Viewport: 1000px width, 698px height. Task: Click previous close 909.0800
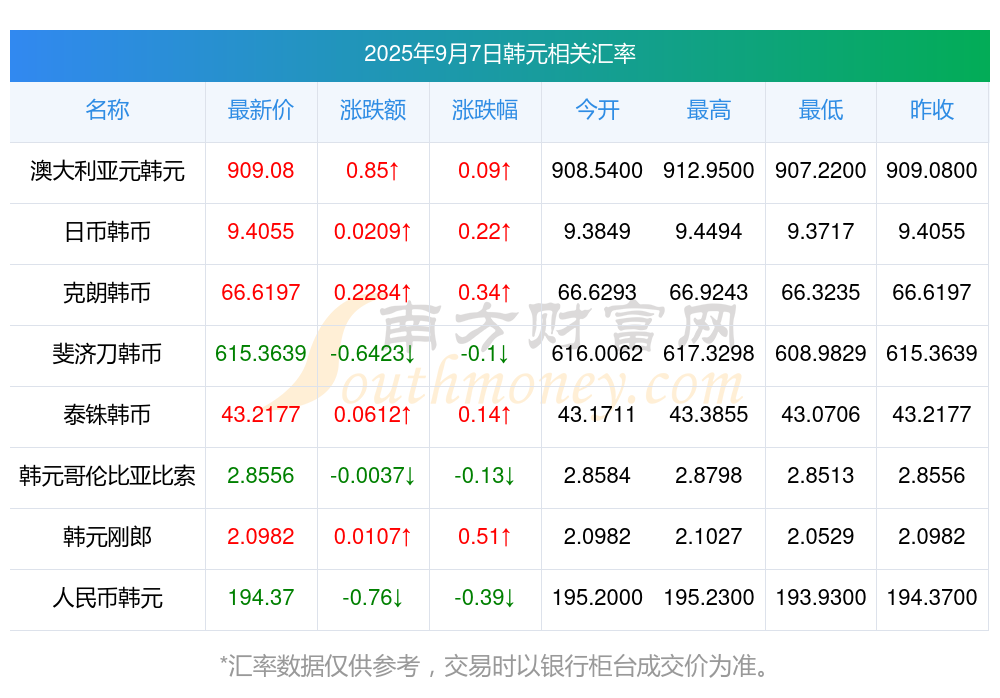tap(932, 170)
